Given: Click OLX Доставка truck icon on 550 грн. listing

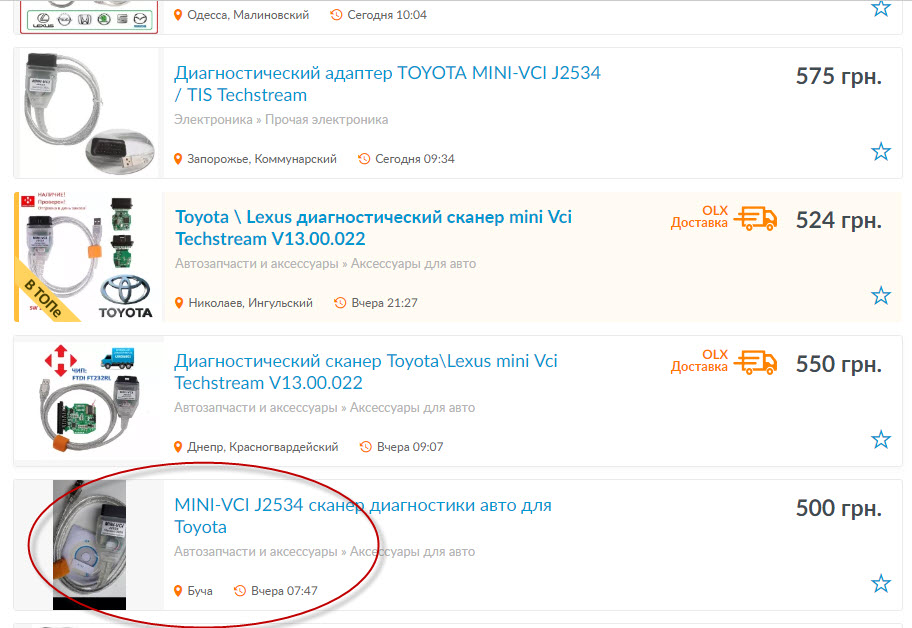Looking at the screenshot, I should pyautogui.click(x=755, y=362).
